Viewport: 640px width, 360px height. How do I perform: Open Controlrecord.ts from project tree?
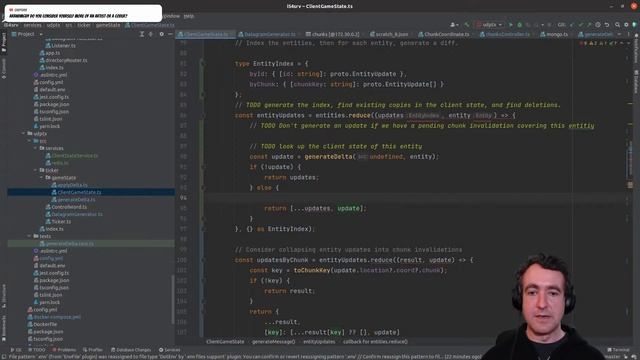tap(69, 207)
